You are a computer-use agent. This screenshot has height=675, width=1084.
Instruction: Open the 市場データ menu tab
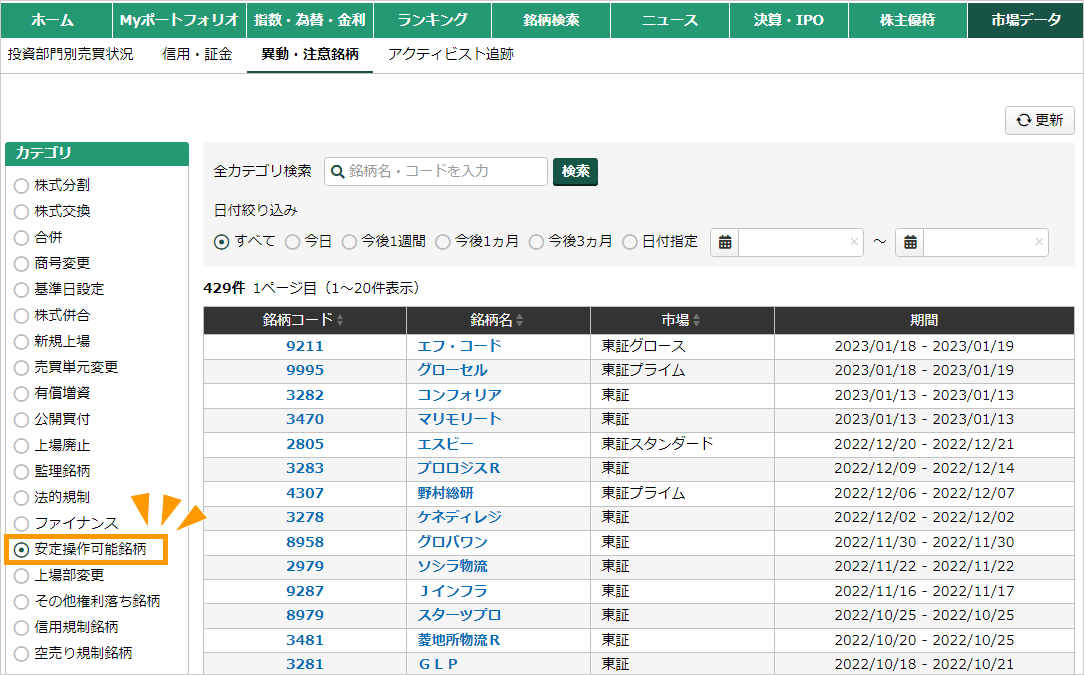[1025, 20]
